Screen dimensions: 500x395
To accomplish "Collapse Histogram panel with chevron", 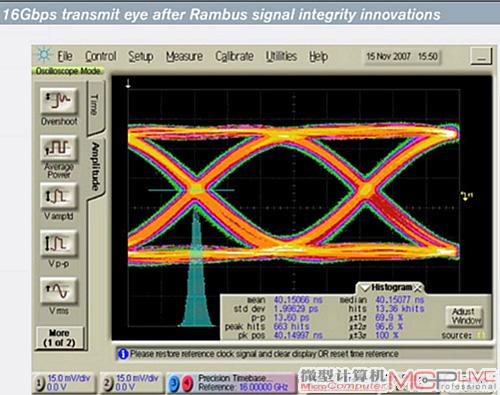I will [364, 288].
